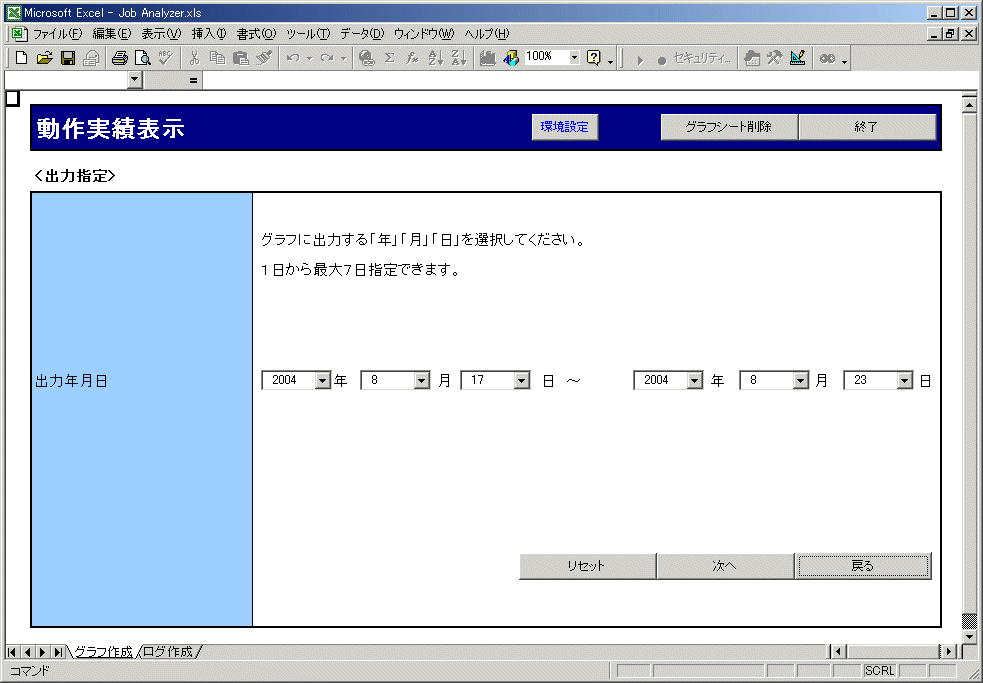The width and height of the screenshot is (983, 683).
Task: Open the 挿入(I) menu
Action: 209,34
